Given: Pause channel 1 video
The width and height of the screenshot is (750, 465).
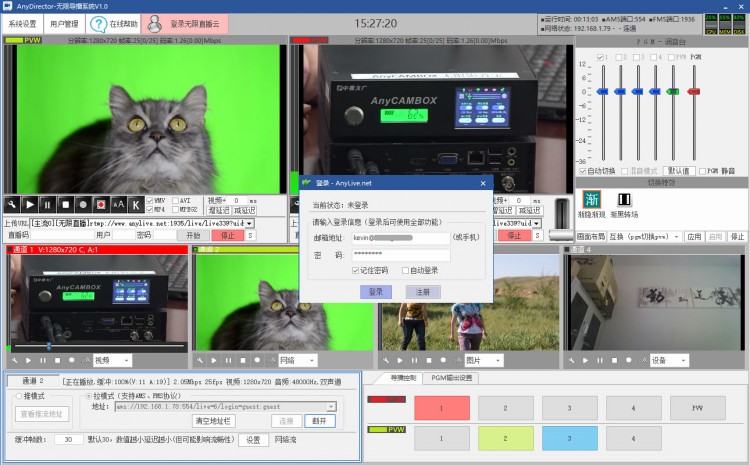Looking at the screenshot, I should (43, 360).
